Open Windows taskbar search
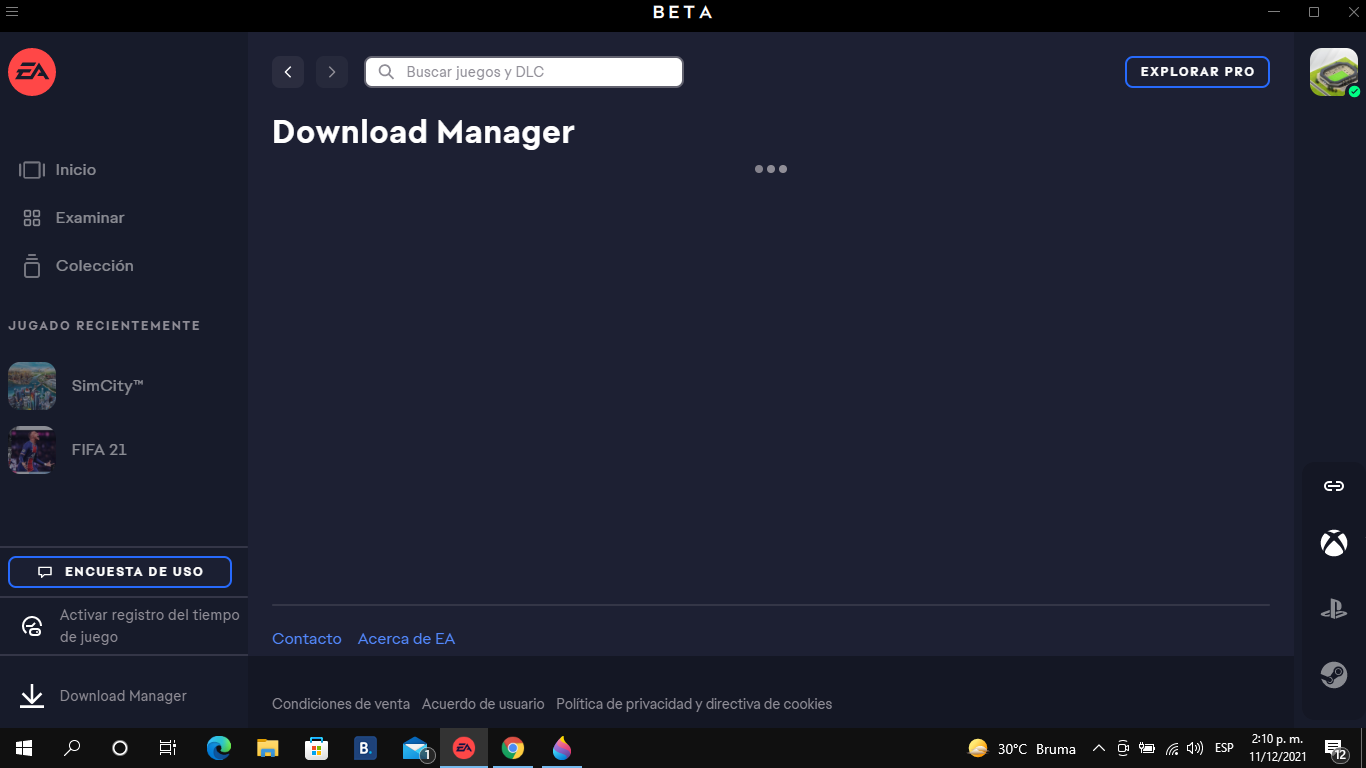The width and height of the screenshot is (1366, 768). click(72, 748)
